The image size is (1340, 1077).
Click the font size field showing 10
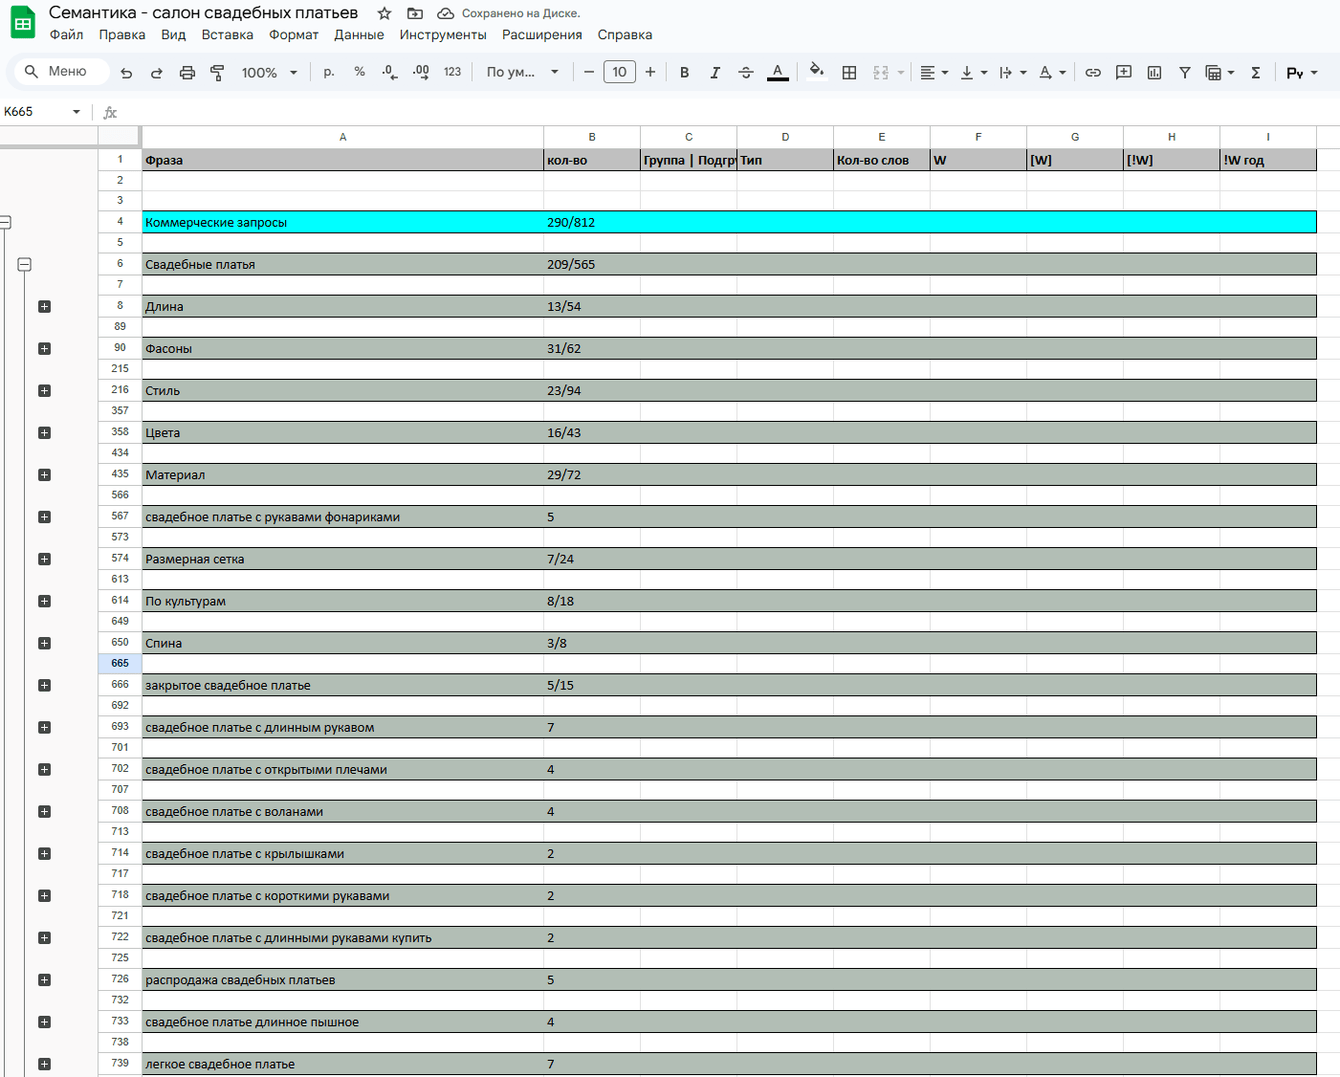click(620, 72)
